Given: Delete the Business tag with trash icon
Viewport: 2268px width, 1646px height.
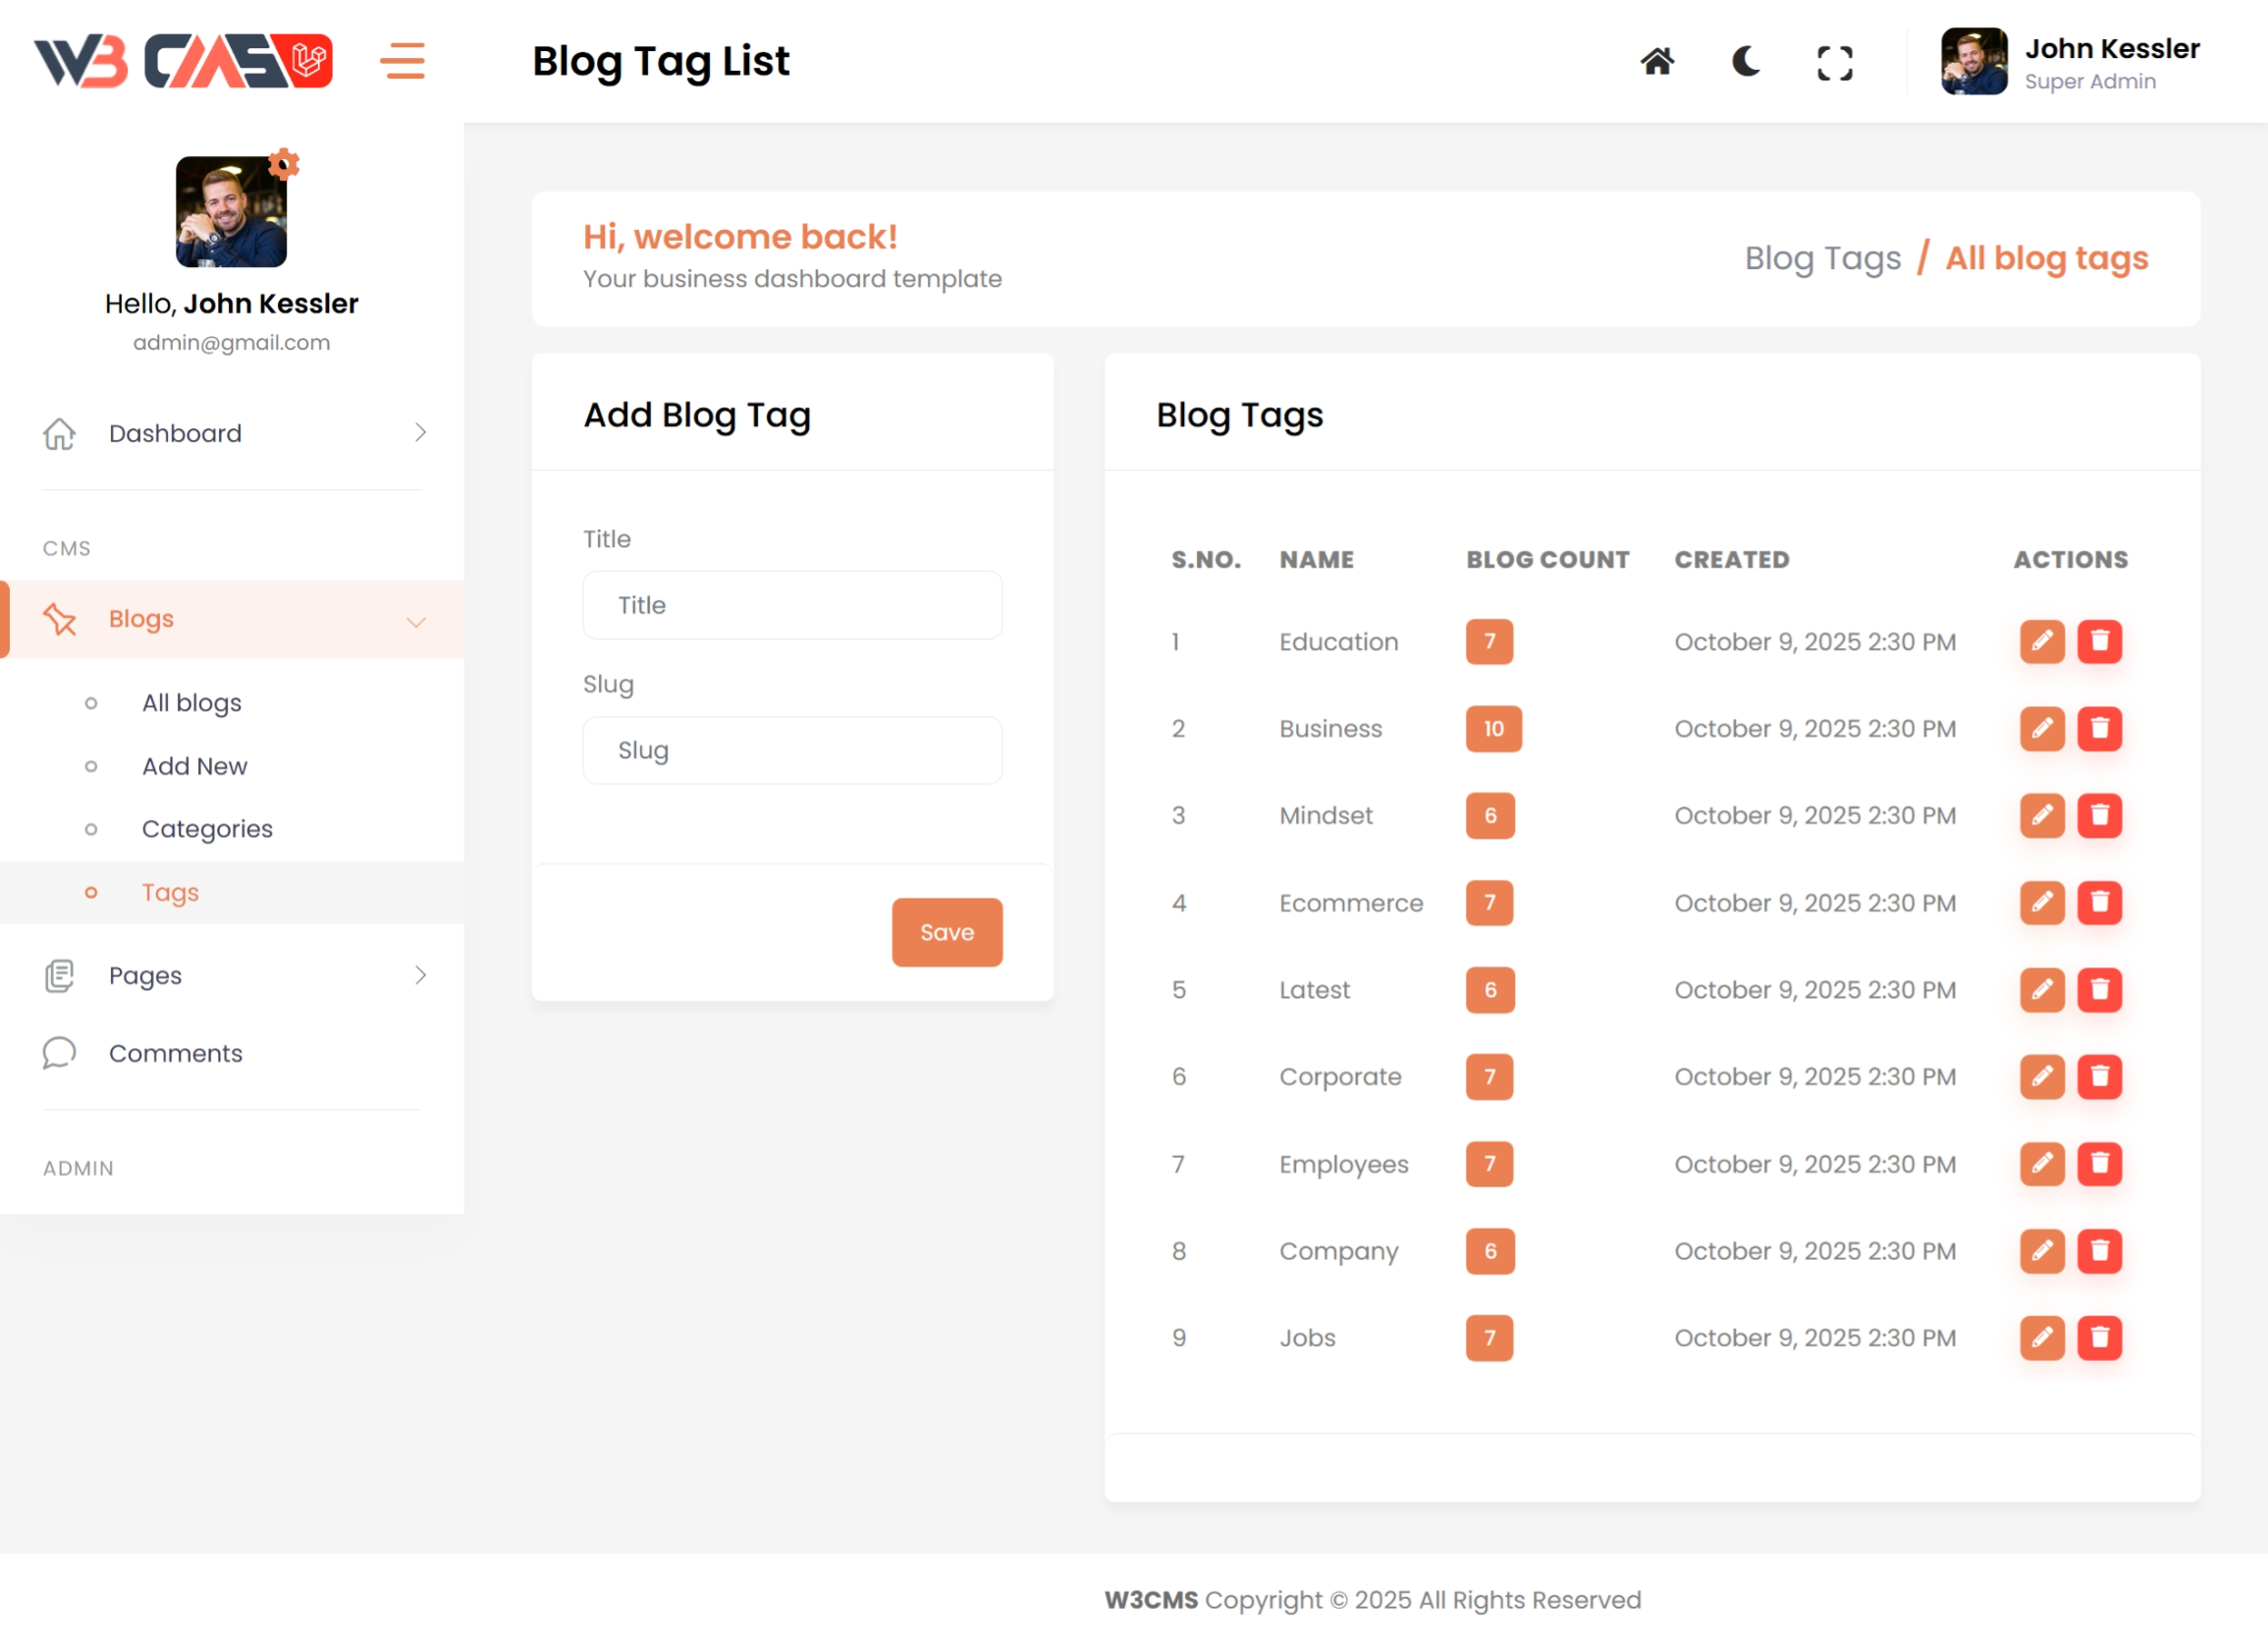Looking at the screenshot, I should coord(2099,728).
